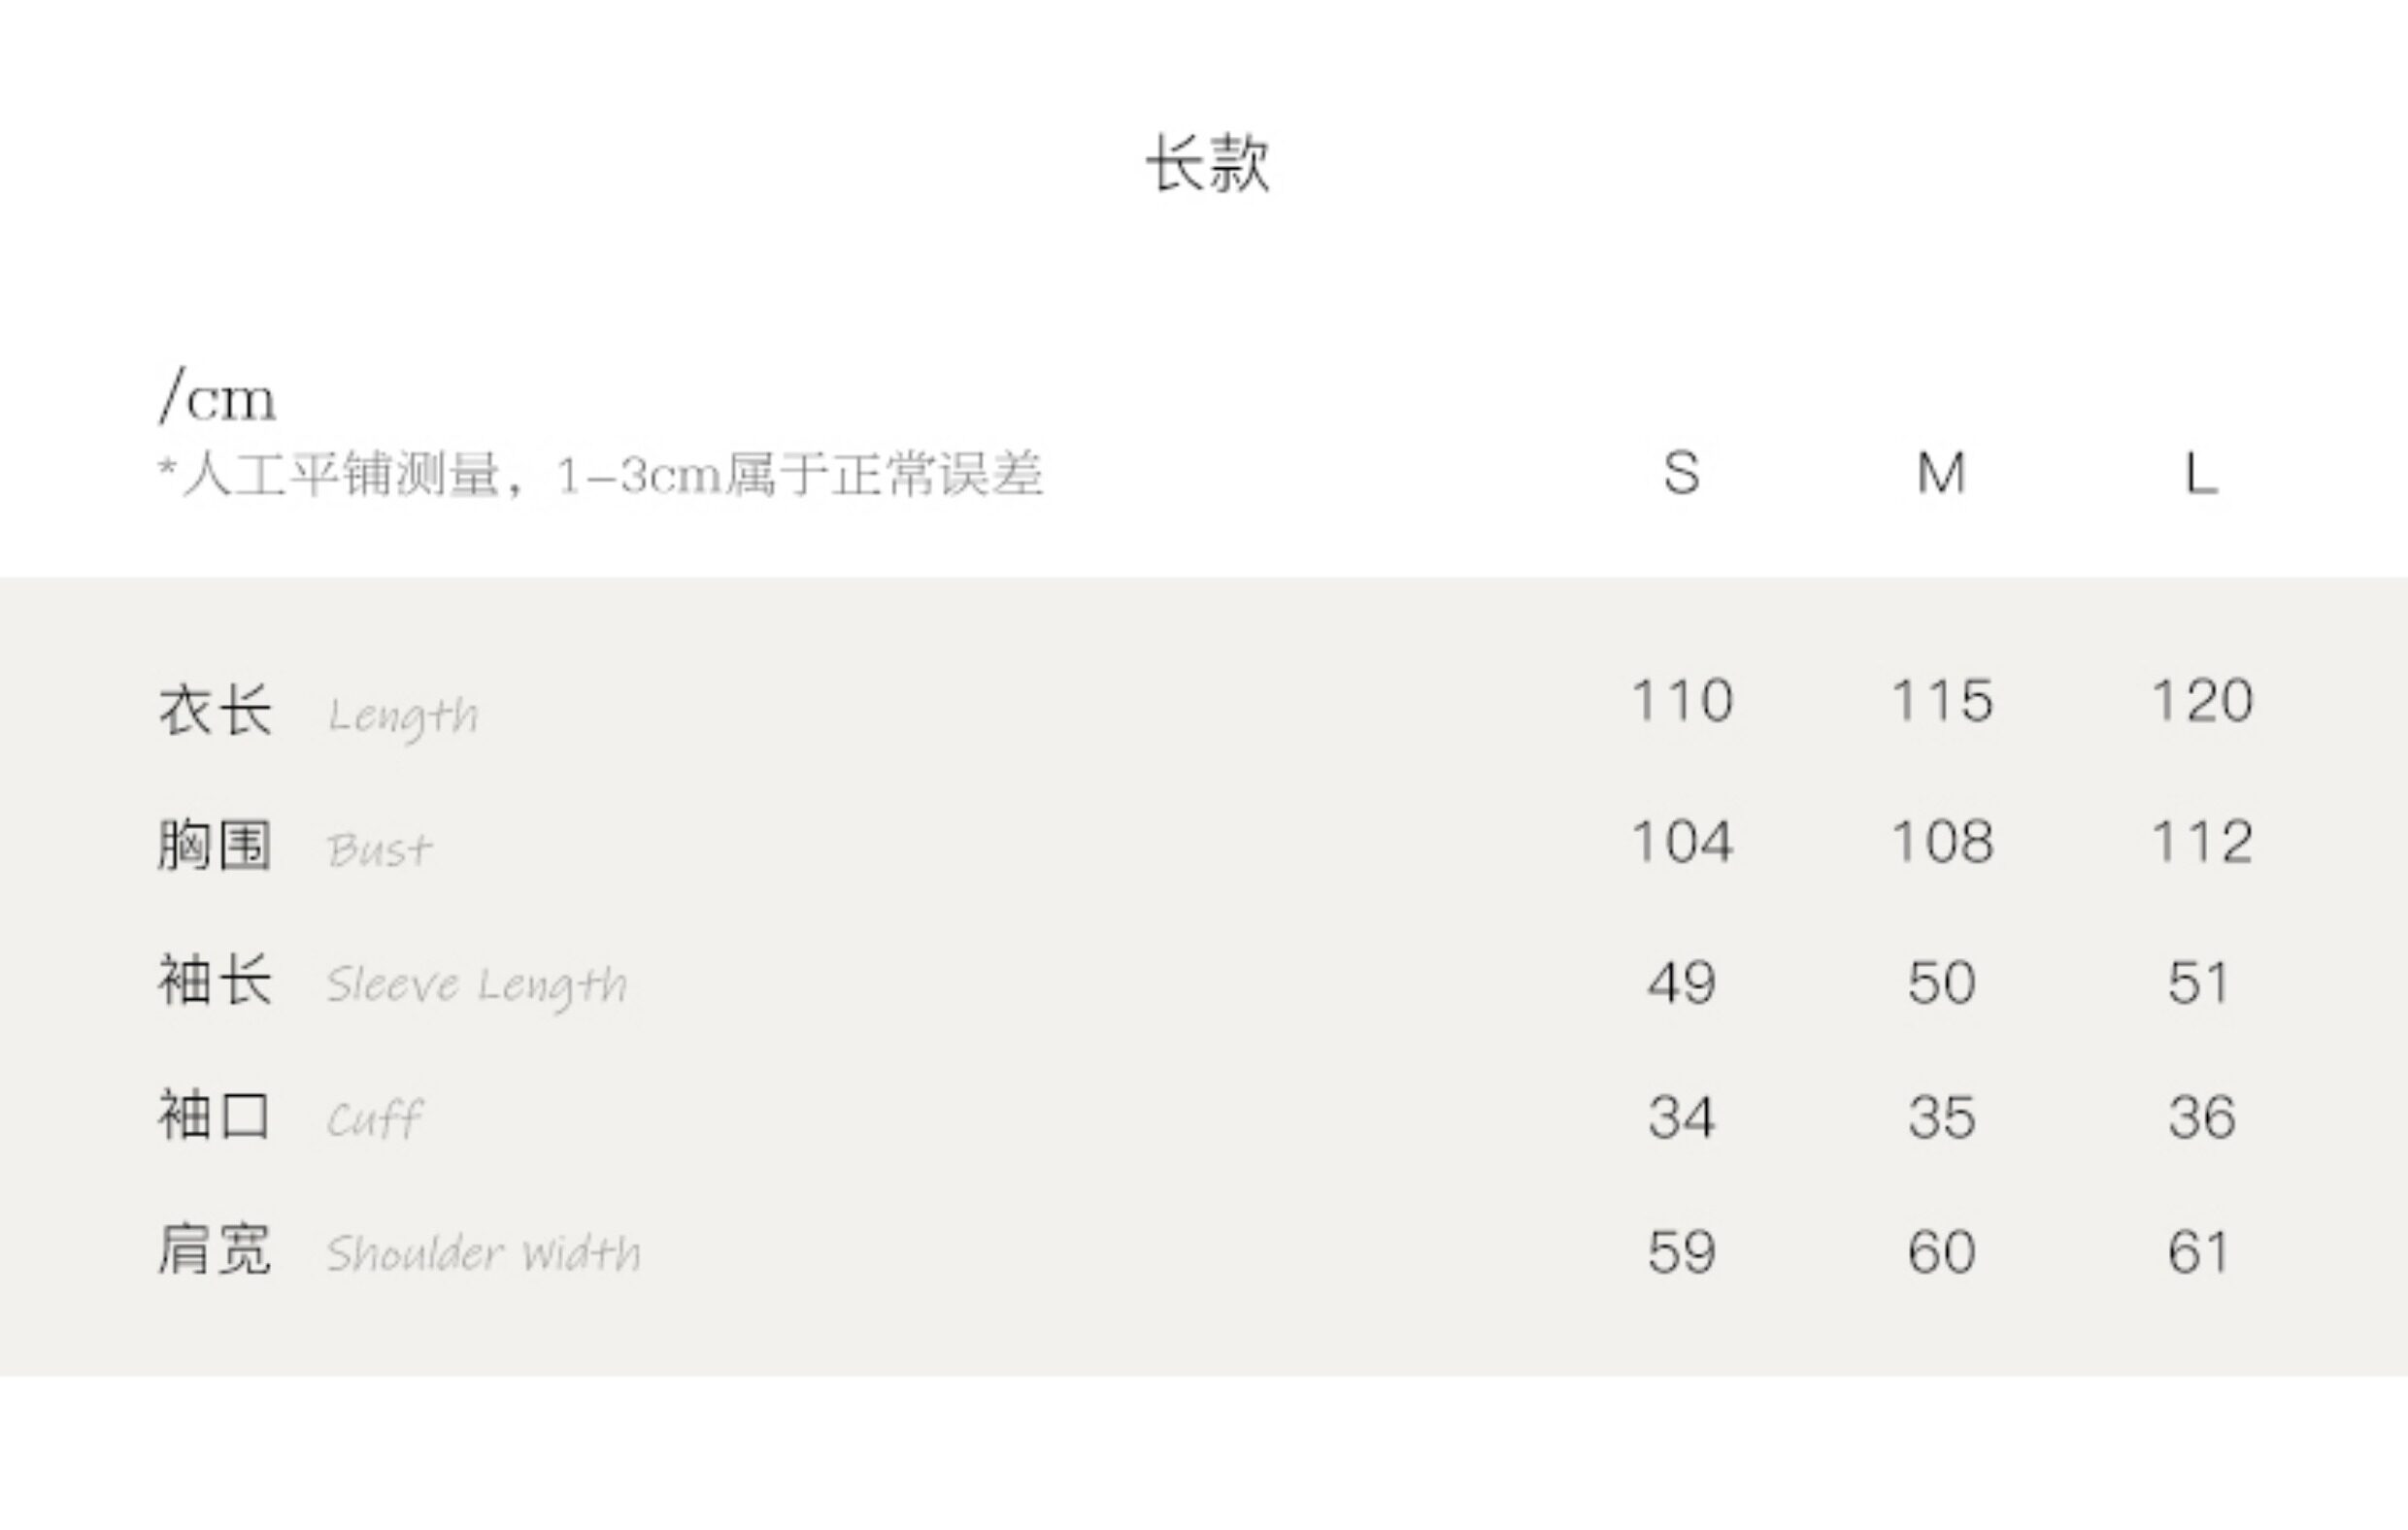The height and width of the screenshot is (1530, 2408).
Task: Select the M size column header
Action: pos(1941,473)
